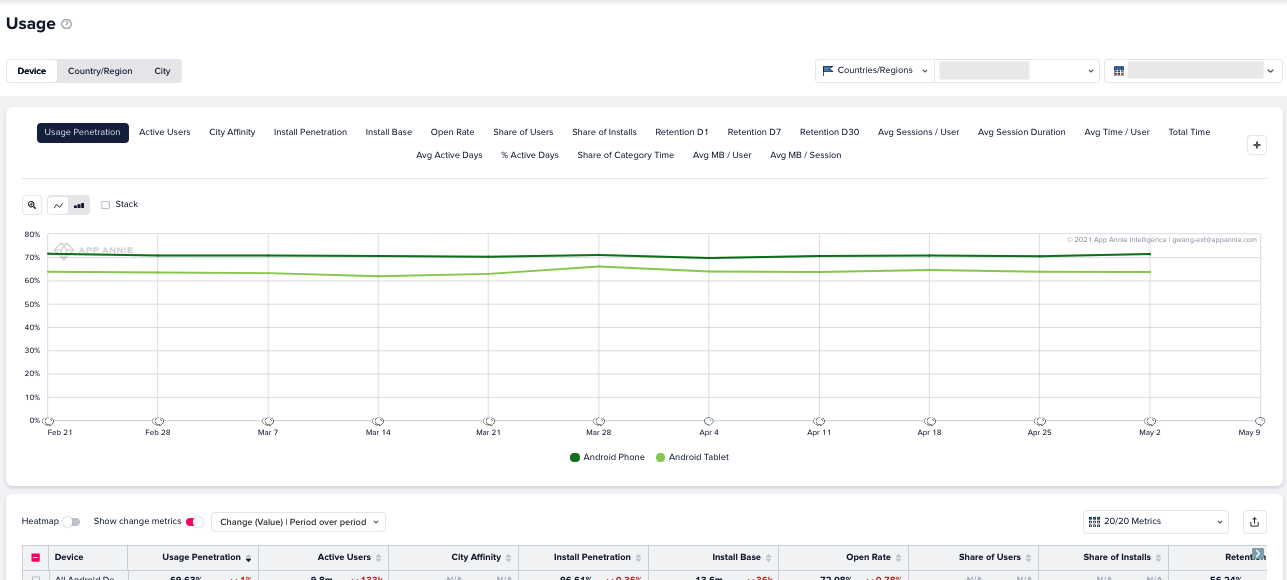Select the Total Time metric
This screenshot has height=580, width=1287.
click(1189, 132)
